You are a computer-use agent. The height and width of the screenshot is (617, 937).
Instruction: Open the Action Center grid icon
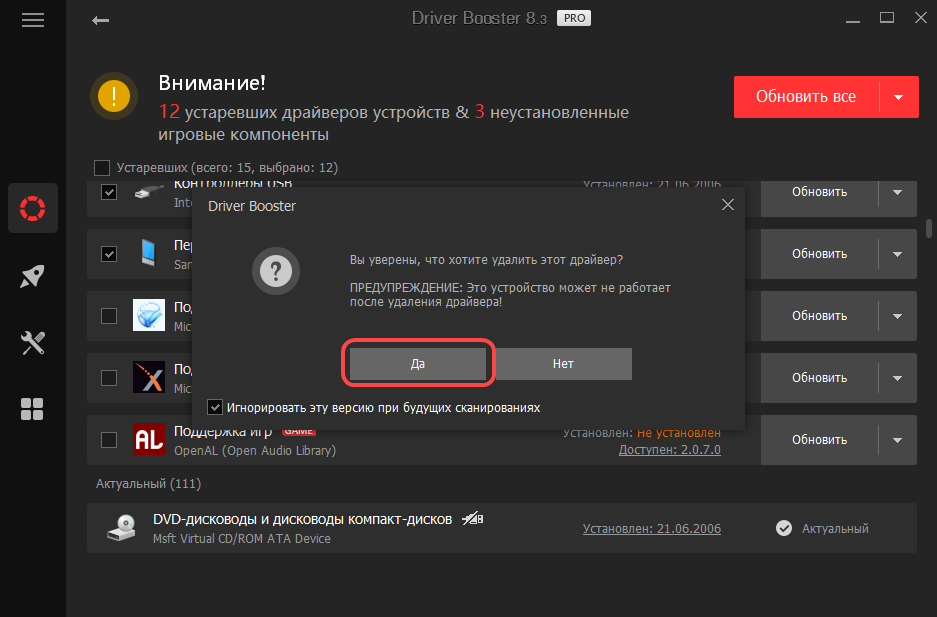click(33, 409)
